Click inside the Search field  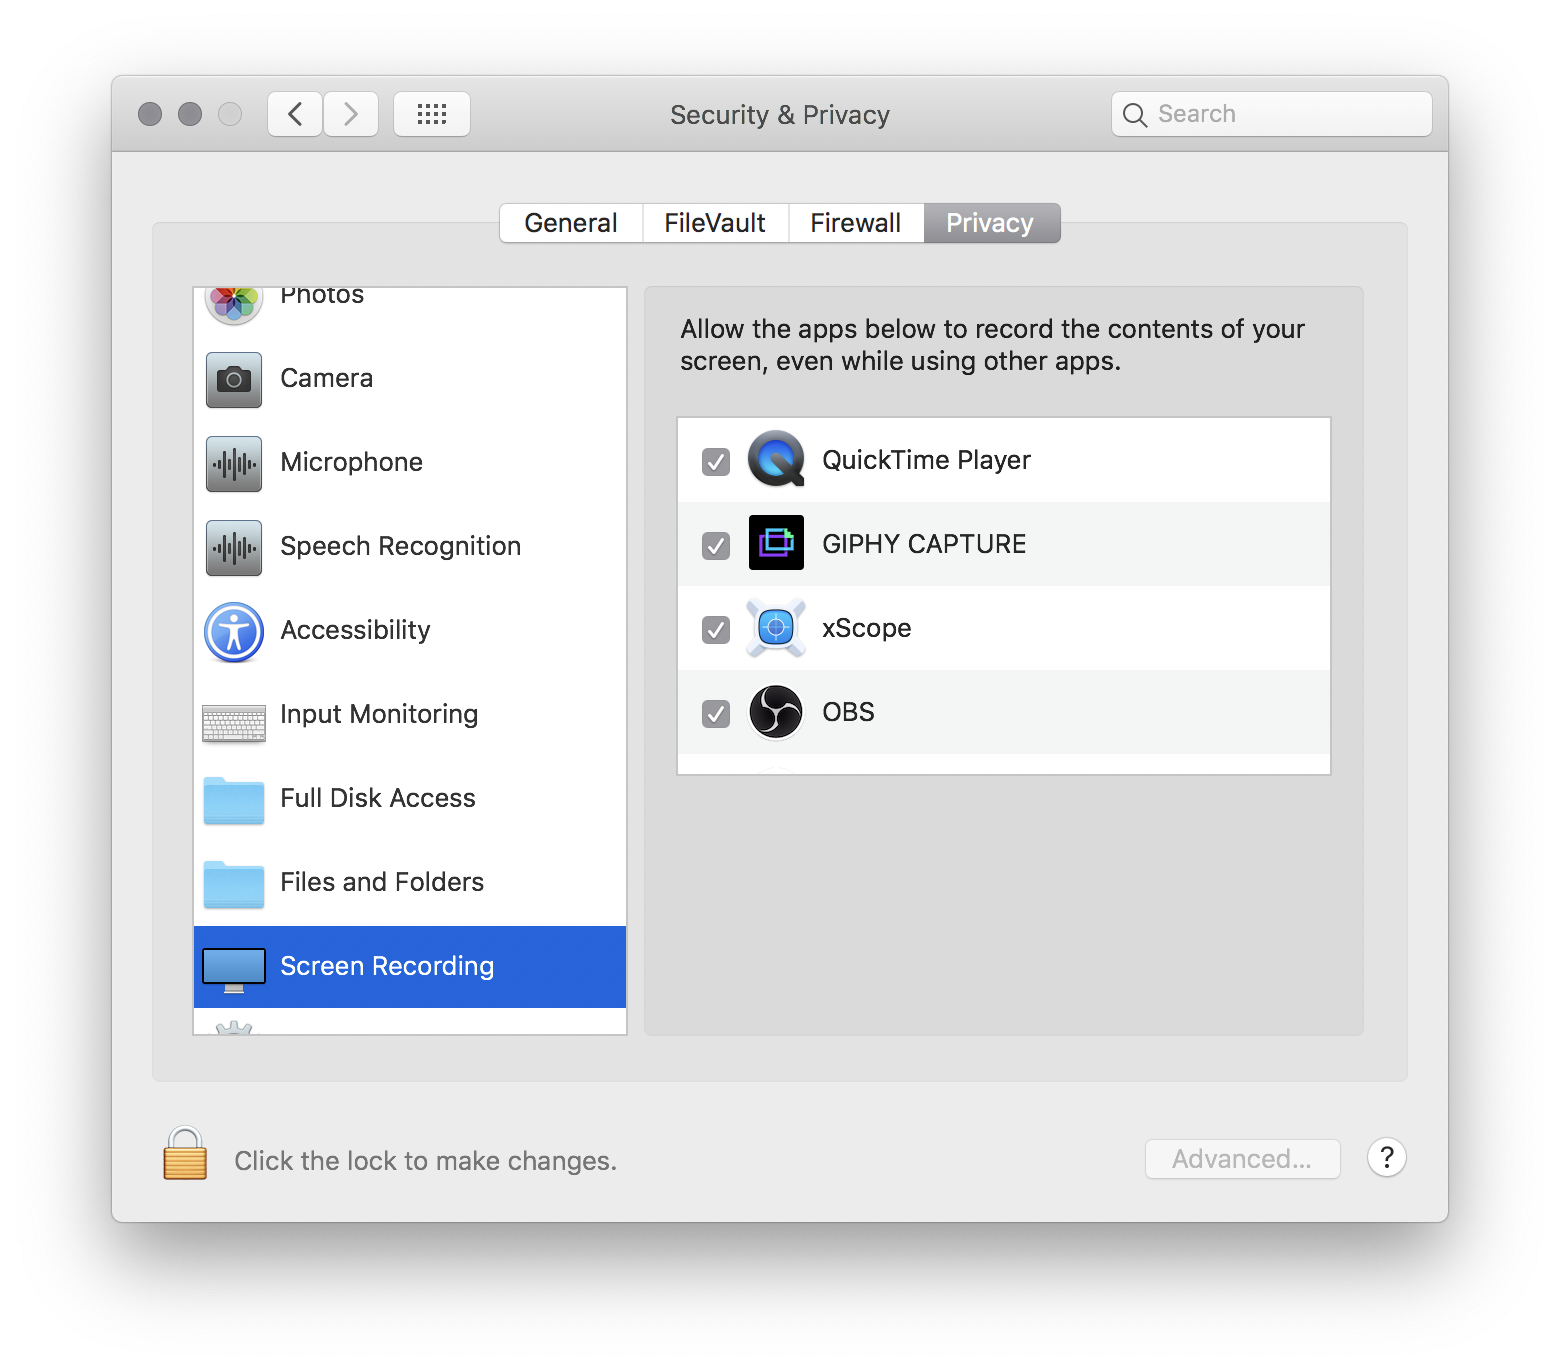1270,114
